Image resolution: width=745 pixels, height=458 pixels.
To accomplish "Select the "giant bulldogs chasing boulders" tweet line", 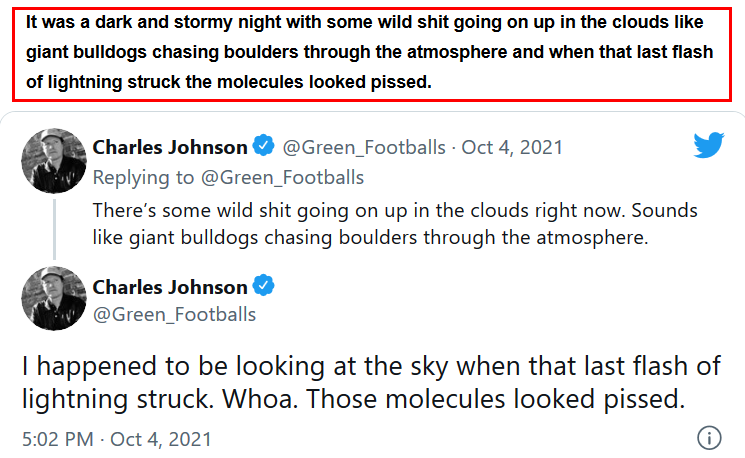I will pos(370,238).
